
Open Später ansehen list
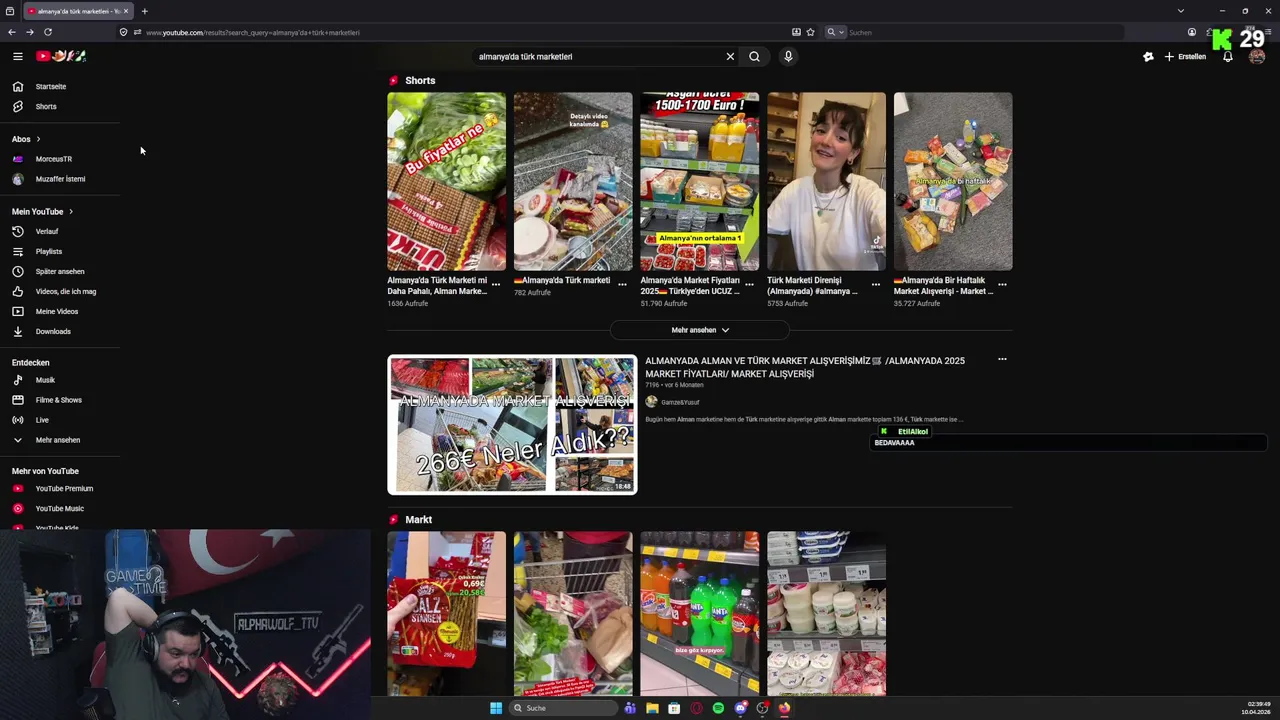[x=60, y=272]
